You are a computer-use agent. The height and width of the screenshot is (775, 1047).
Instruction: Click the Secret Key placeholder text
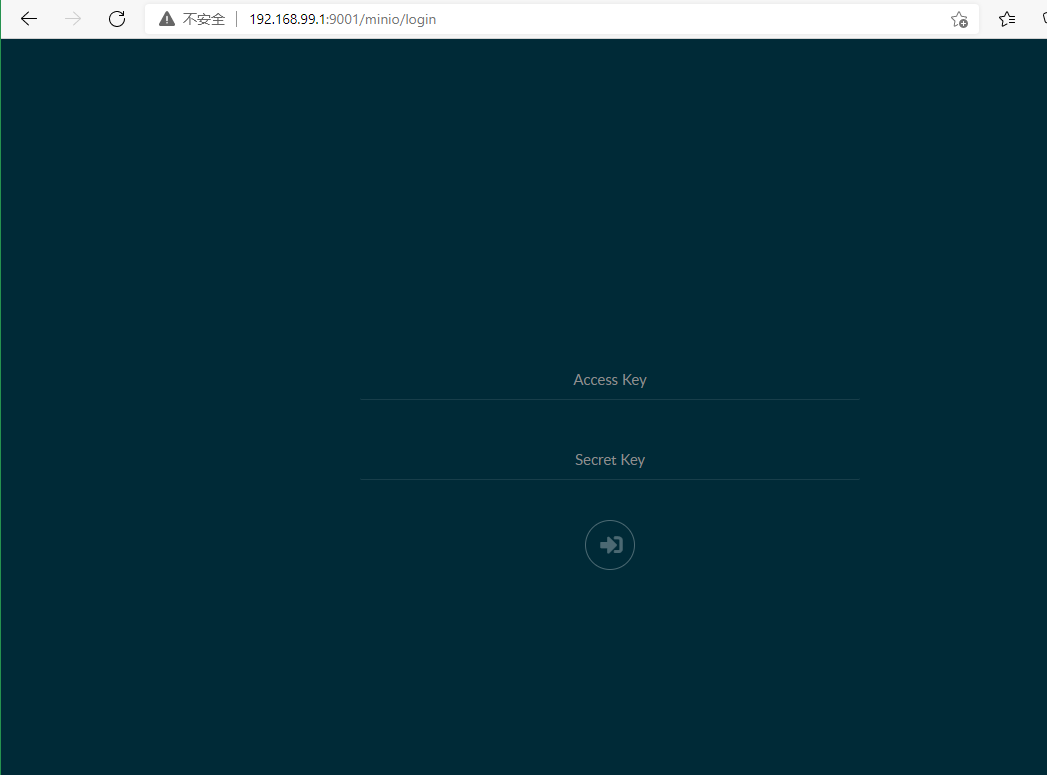[609, 460]
